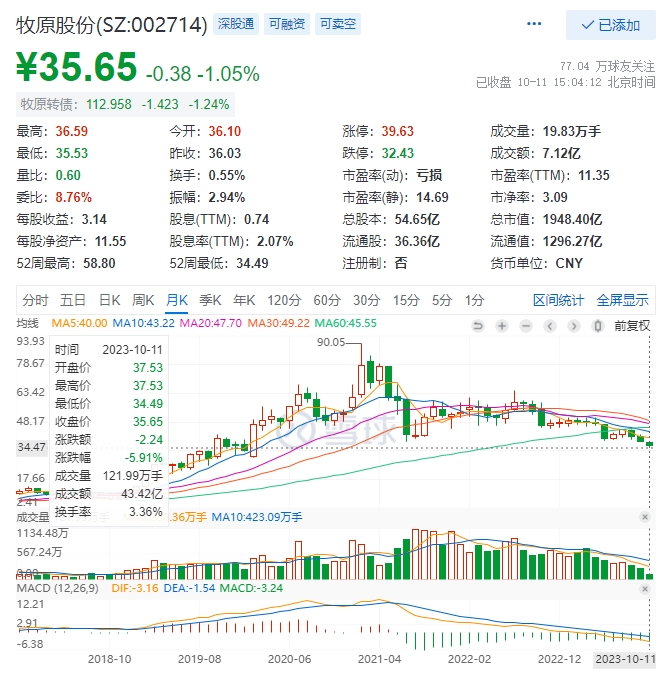Click the 已添加 watchlist button
The image size is (663, 676).
point(610,25)
